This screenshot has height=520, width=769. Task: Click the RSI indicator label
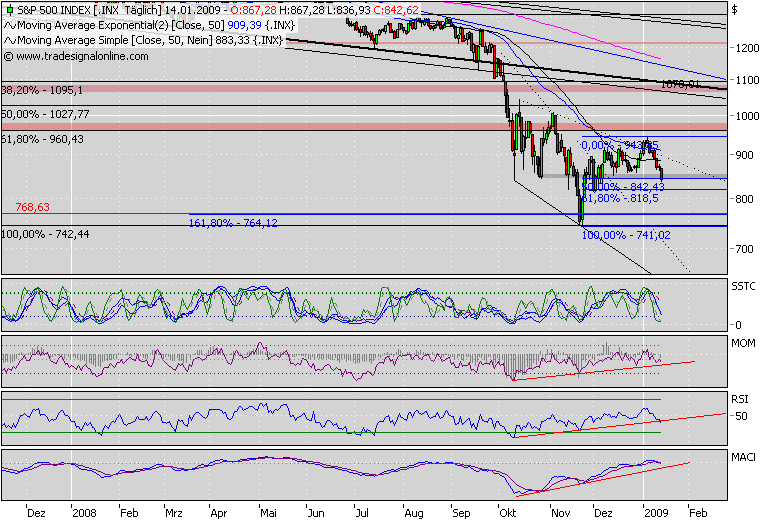(x=739, y=399)
